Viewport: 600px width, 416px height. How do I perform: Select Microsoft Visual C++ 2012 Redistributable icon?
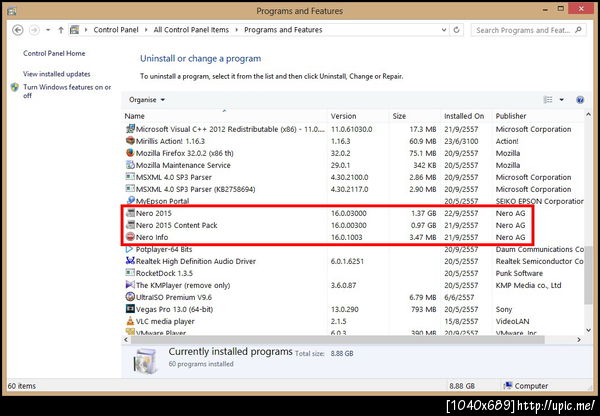(x=130, y=129)
